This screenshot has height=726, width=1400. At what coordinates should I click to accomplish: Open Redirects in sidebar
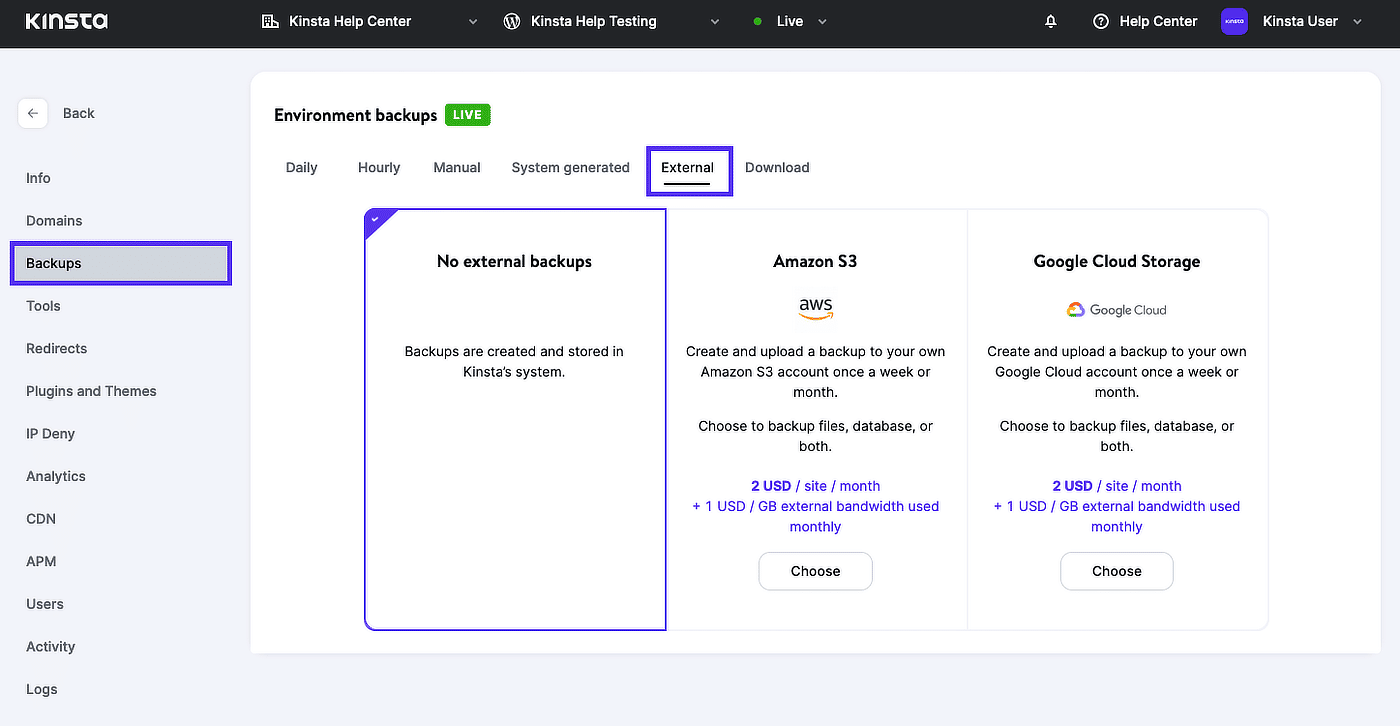coord(56,348)
